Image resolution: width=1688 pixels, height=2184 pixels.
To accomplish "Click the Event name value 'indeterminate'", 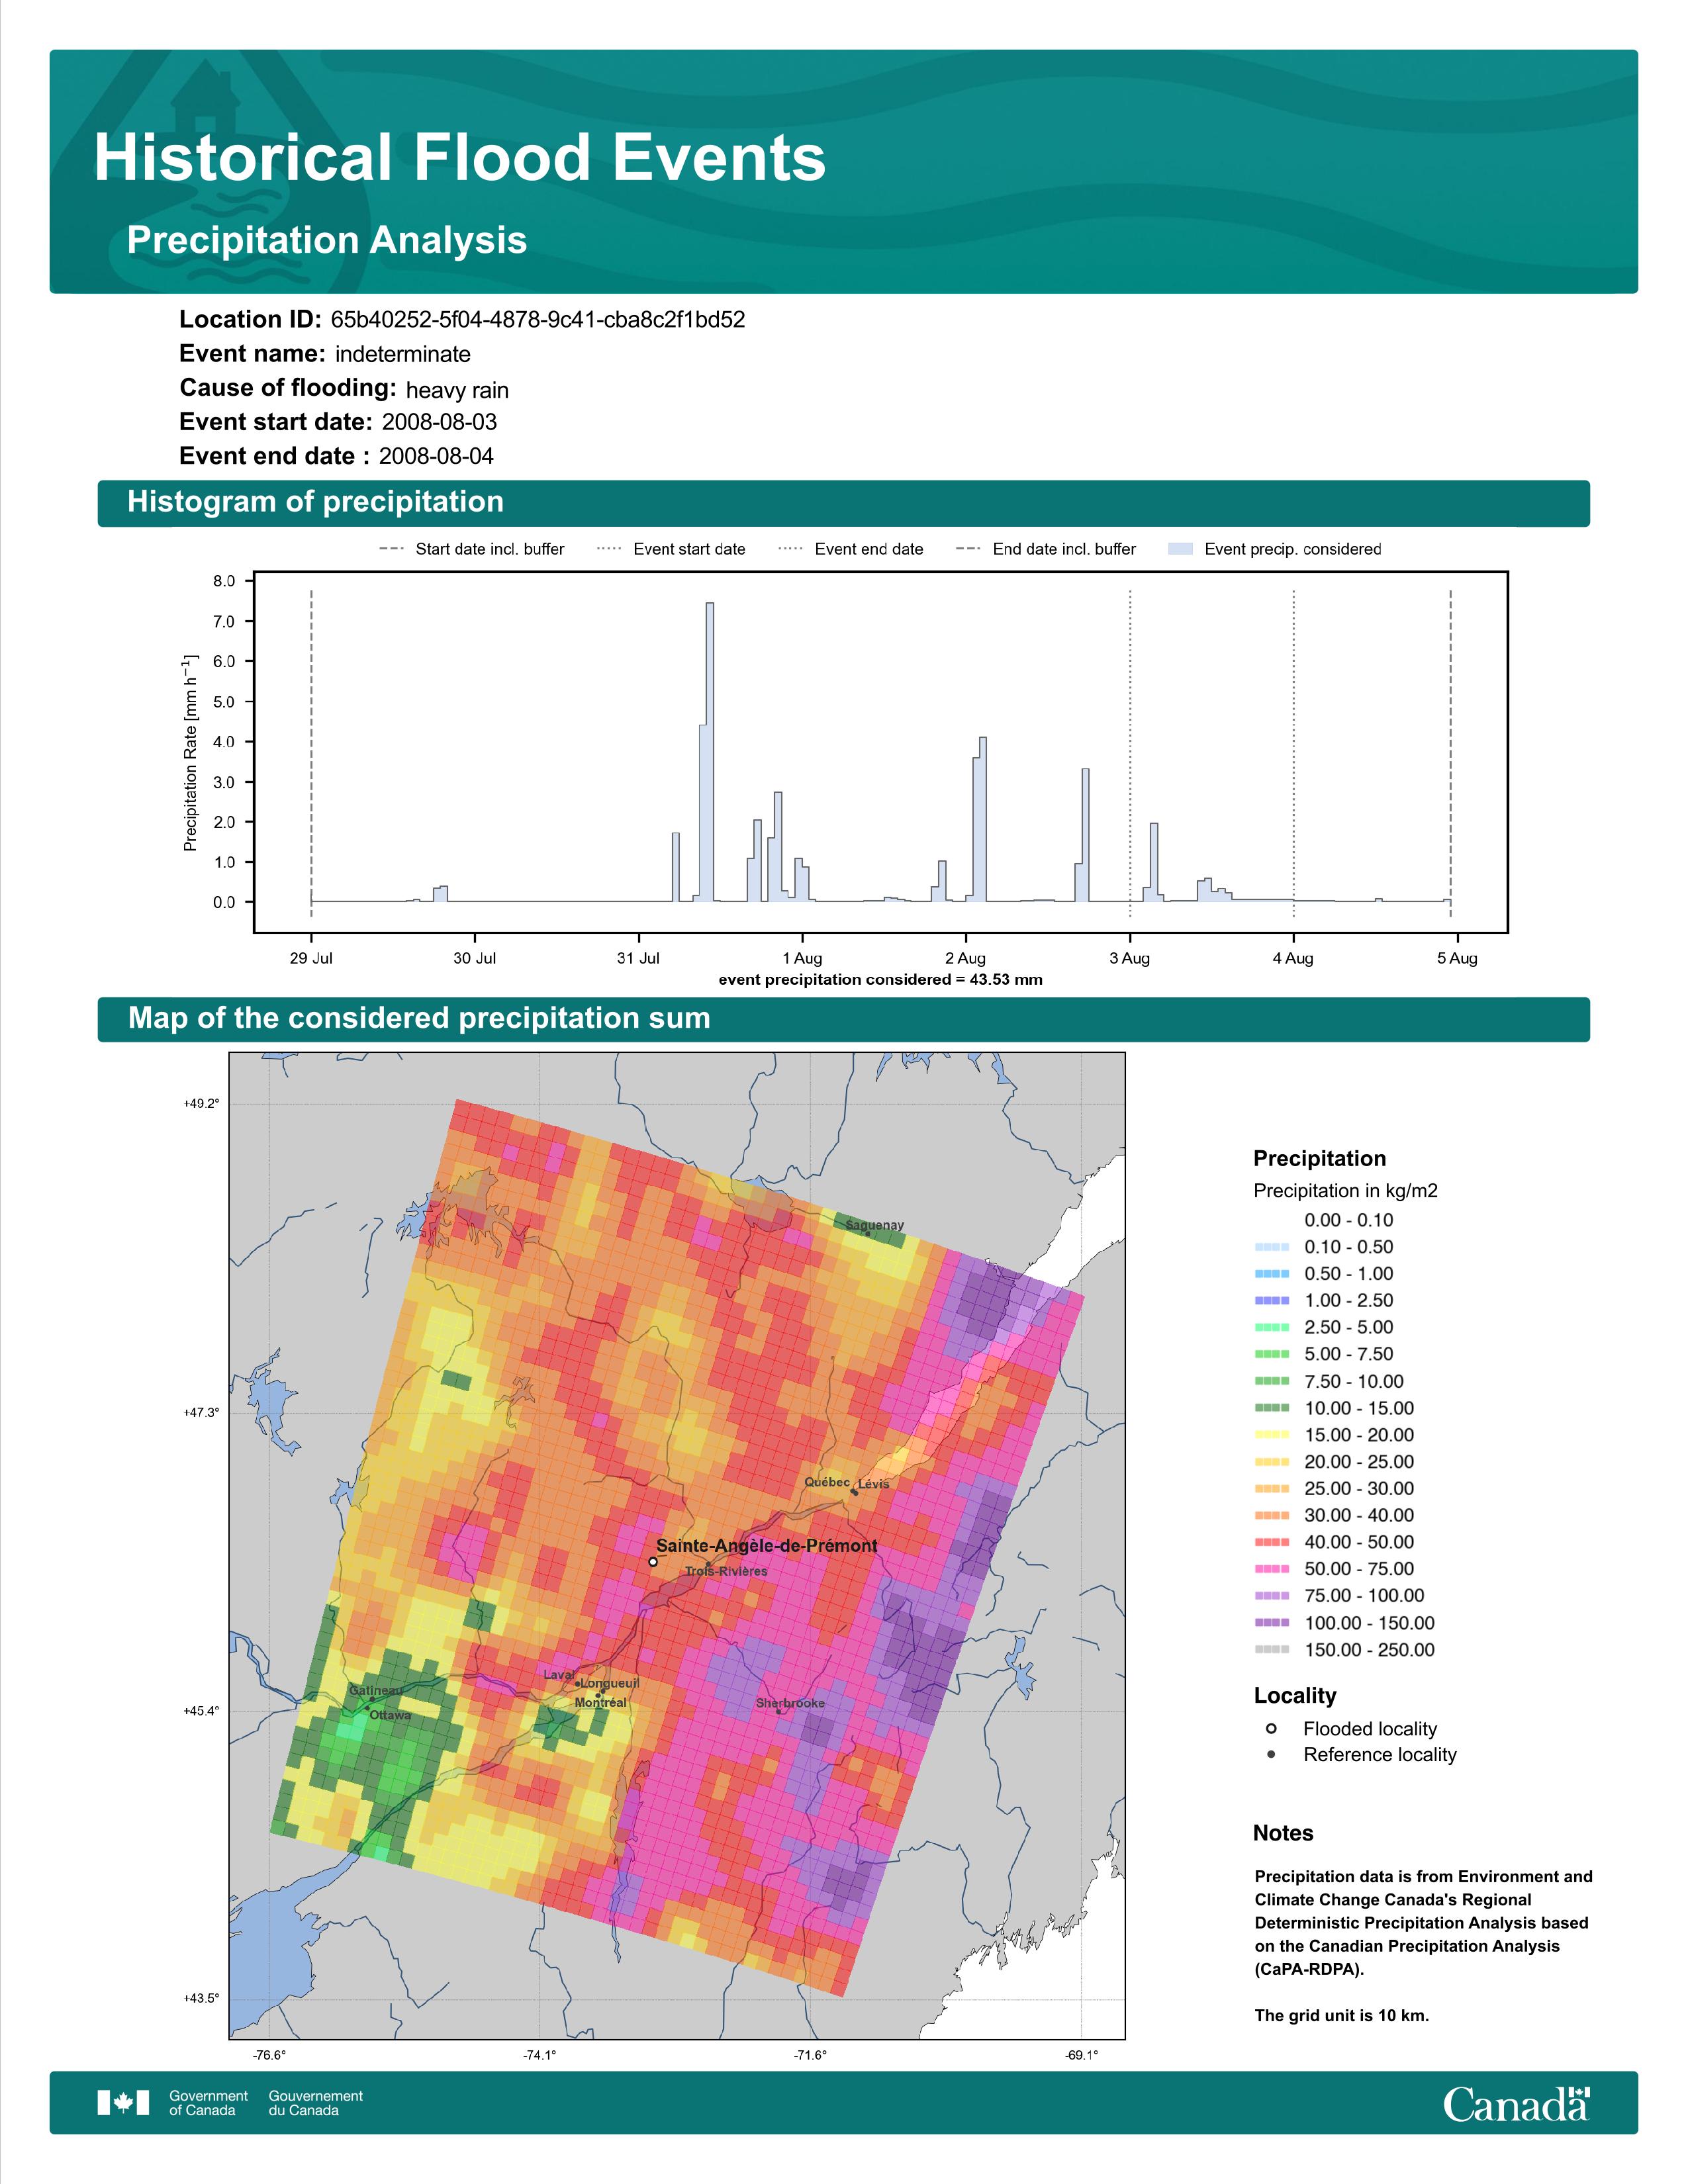I will (403, 354).
